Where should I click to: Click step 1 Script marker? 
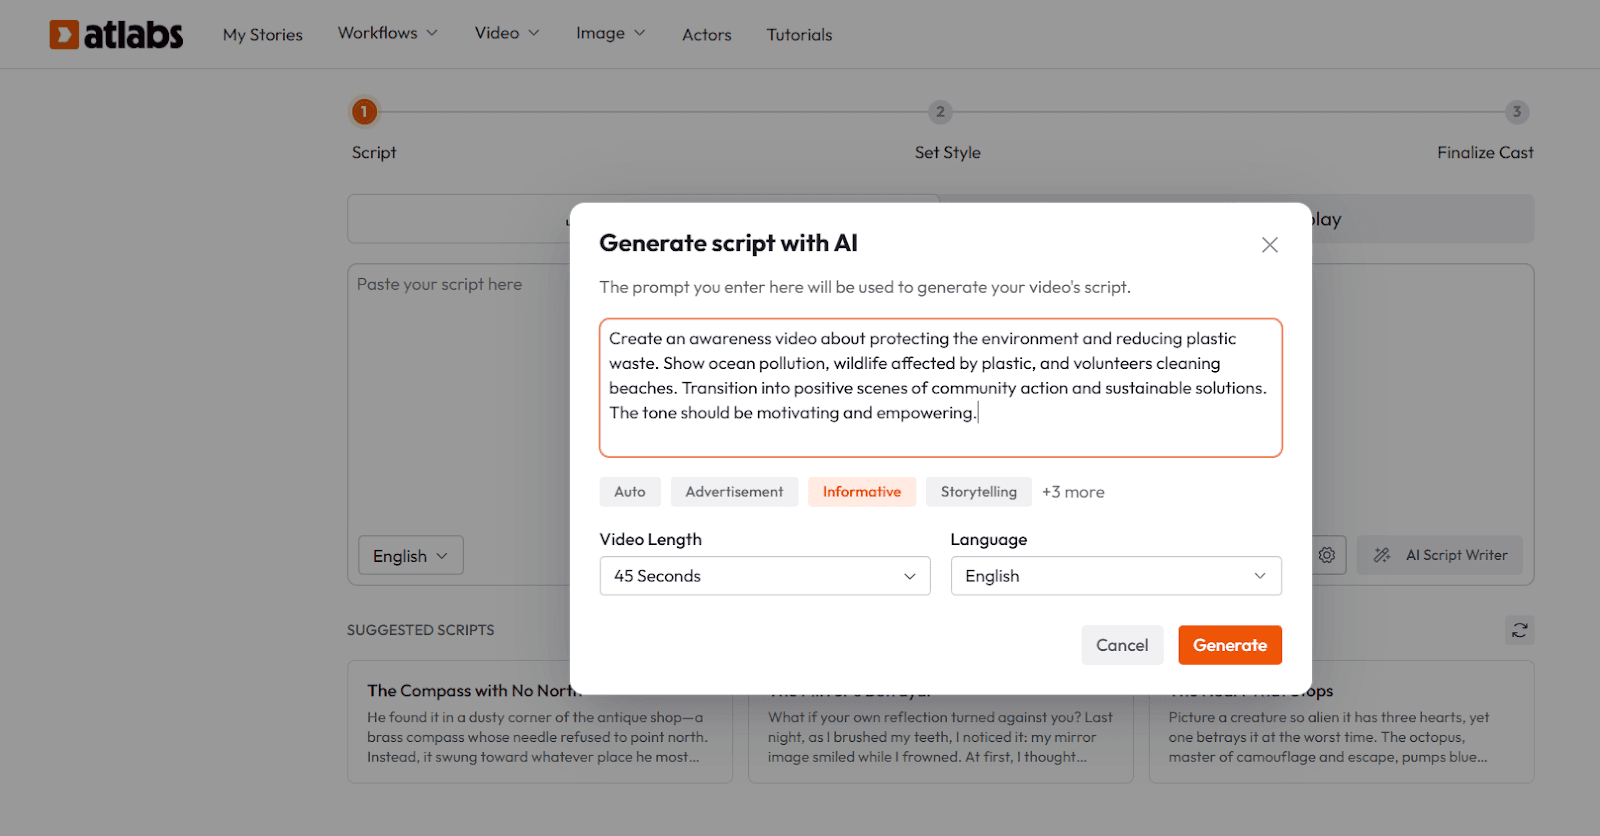click(x=365, y=112)
